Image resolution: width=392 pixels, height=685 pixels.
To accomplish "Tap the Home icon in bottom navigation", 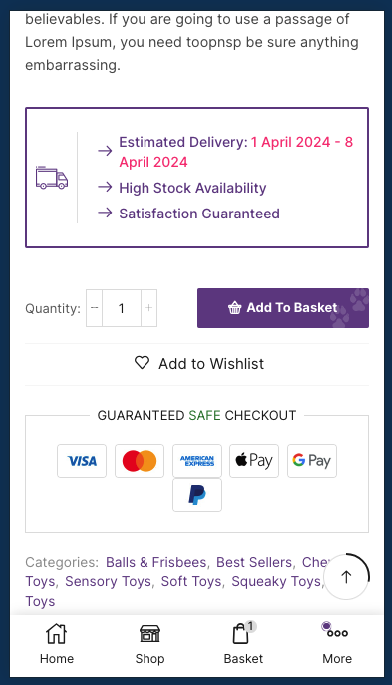I will 57,633.
